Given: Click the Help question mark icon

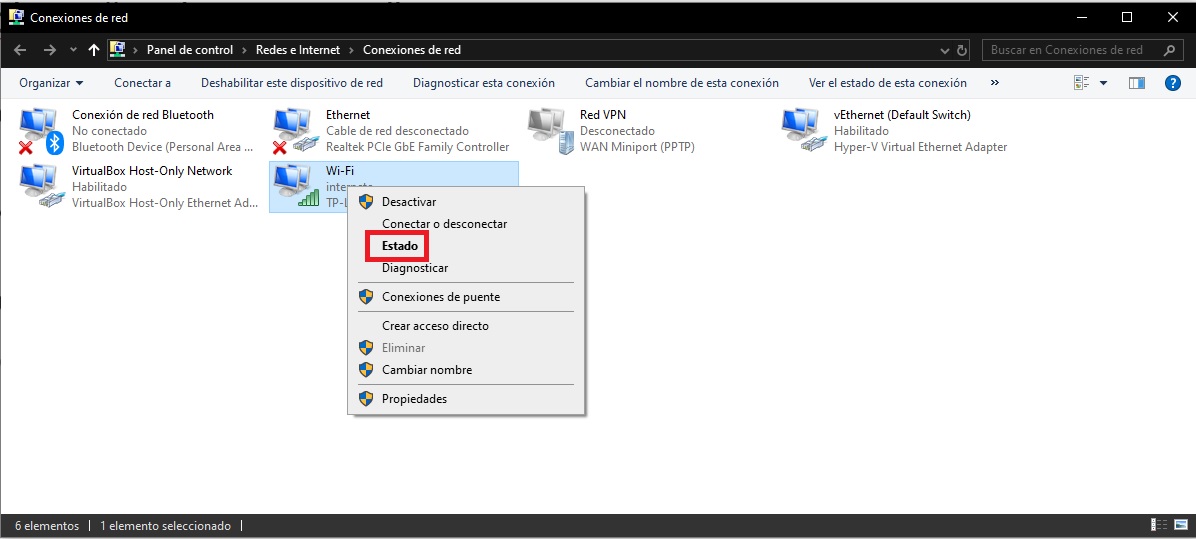Looking at the screenshot, I should (x=1173, y=83).
